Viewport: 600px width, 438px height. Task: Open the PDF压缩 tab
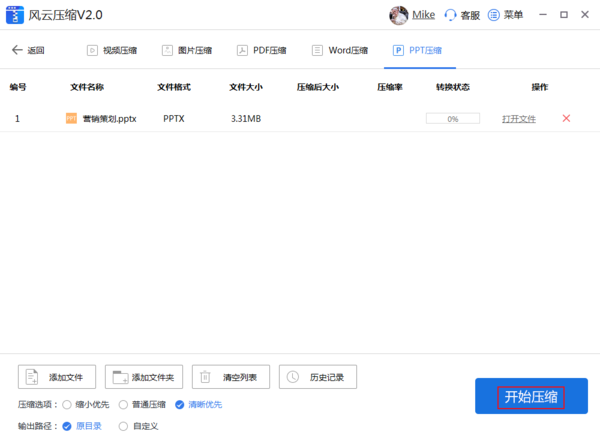[x=262, y=50]
